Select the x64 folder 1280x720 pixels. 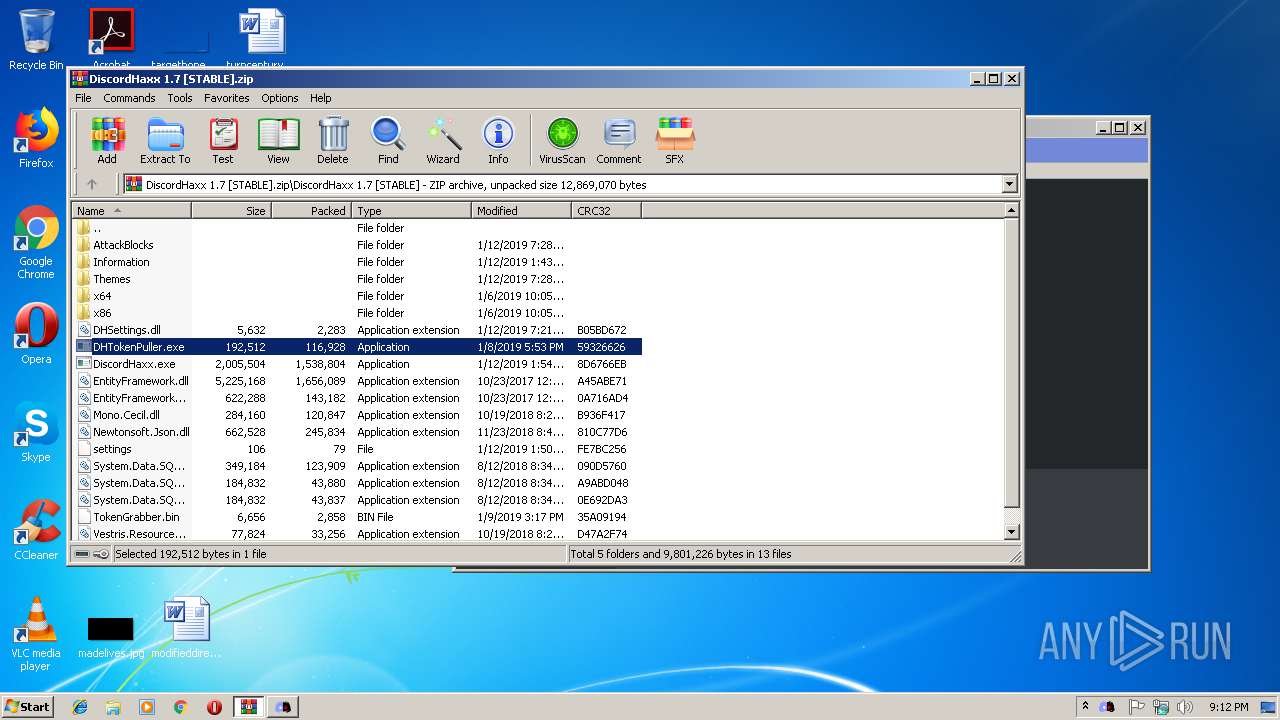point(102,296)
